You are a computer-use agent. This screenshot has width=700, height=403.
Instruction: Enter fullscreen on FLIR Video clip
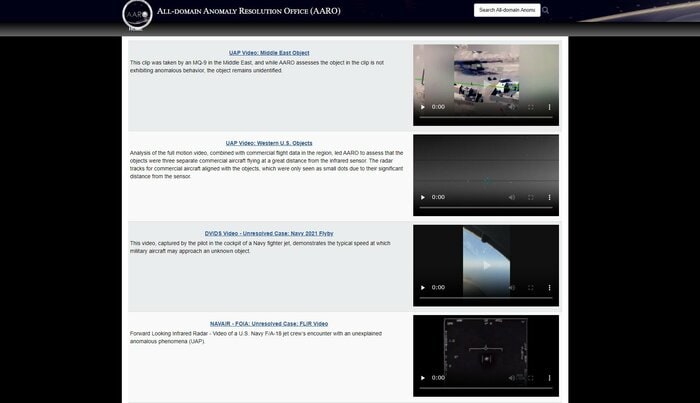(530, 378)
